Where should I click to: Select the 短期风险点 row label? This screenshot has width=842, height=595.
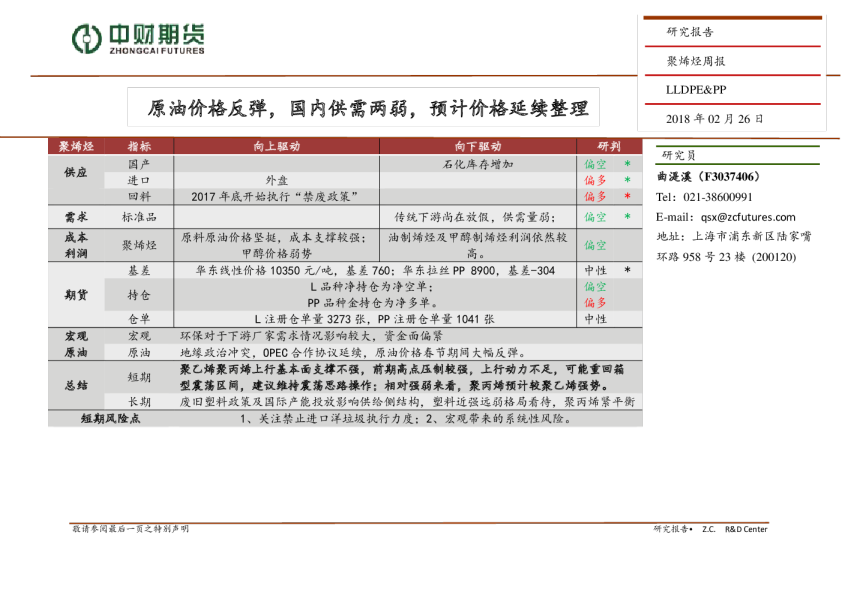pyautogui.click(x=110, y=419)
